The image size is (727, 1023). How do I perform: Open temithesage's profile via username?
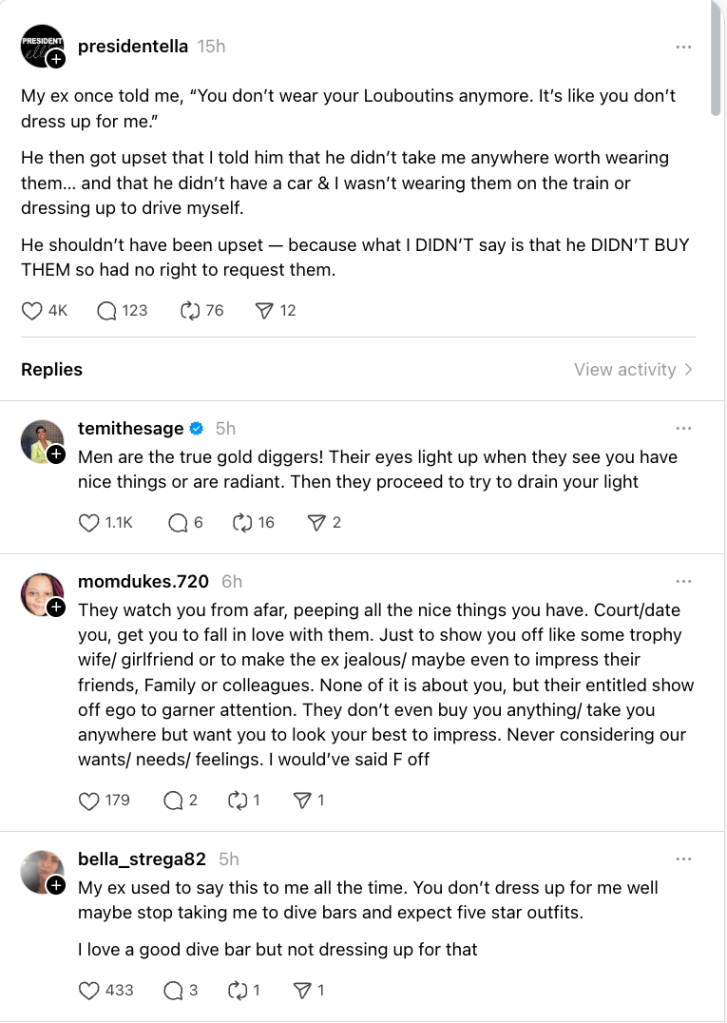click(x=130, y=428)
